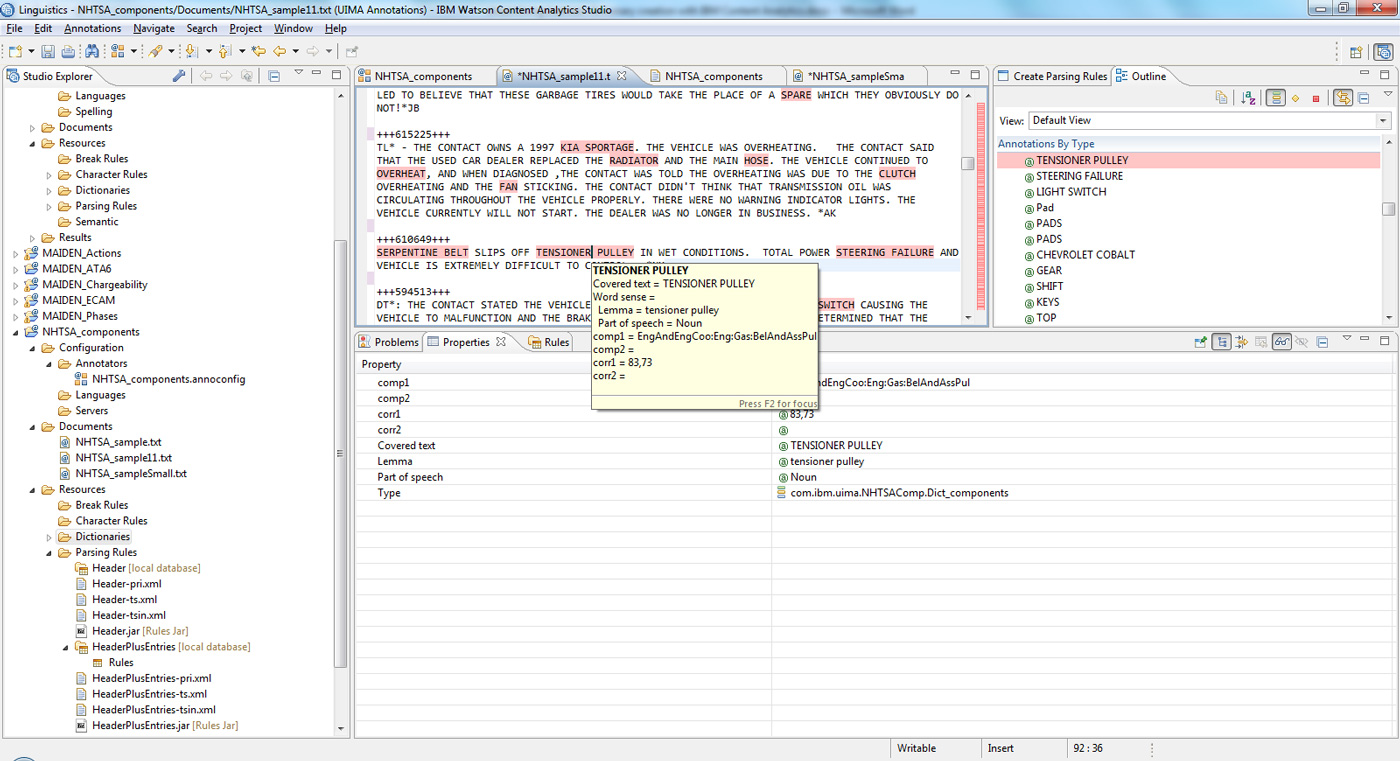Screen dimensions: 1400x761
Task: Click the Open Perspective icon
Action: [1356, 52]
